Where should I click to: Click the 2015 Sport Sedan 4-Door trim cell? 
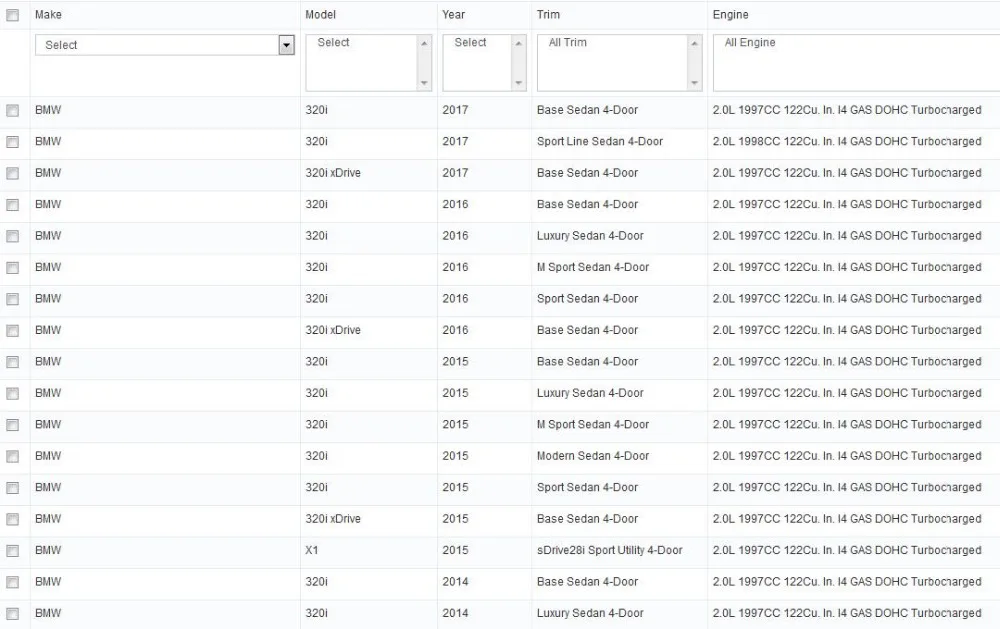pos(587,487)
